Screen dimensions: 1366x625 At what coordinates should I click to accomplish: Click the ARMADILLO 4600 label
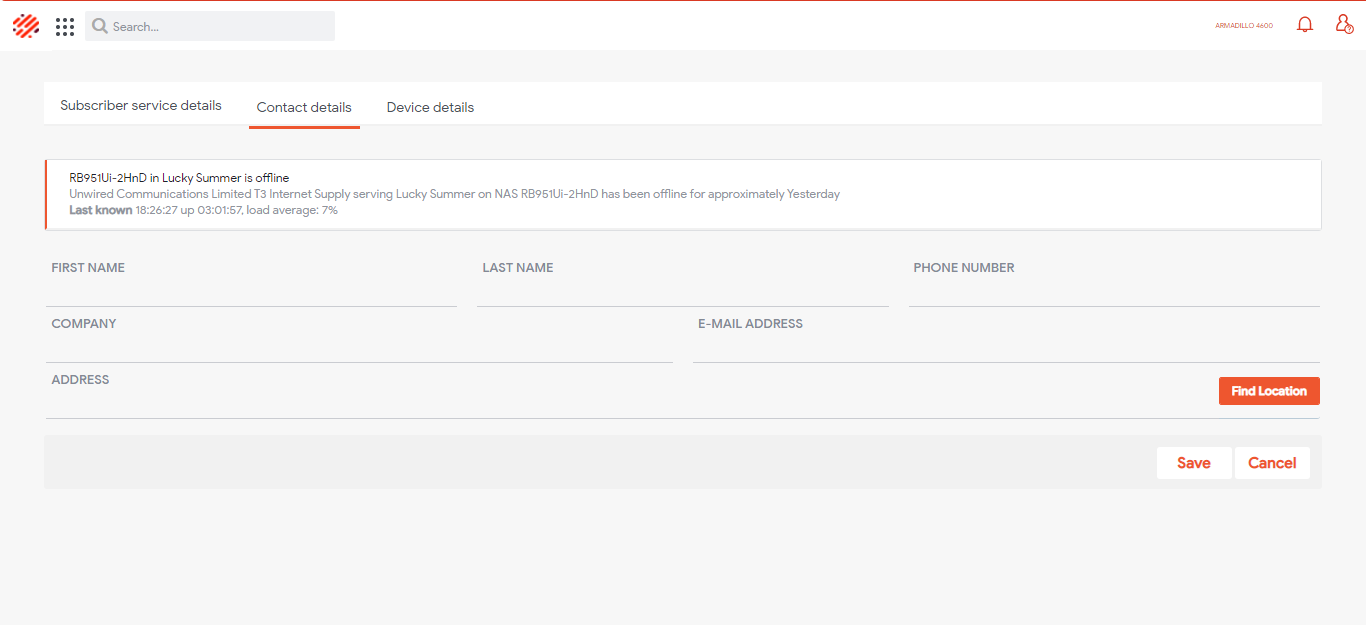point(1244,26)
